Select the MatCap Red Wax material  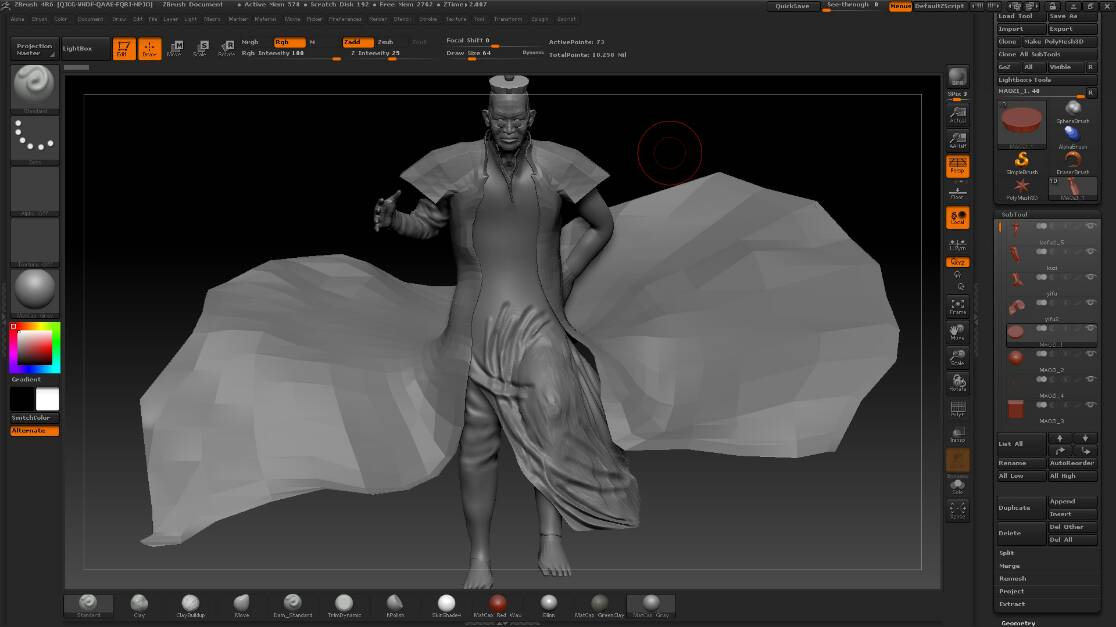pos(497,604)
